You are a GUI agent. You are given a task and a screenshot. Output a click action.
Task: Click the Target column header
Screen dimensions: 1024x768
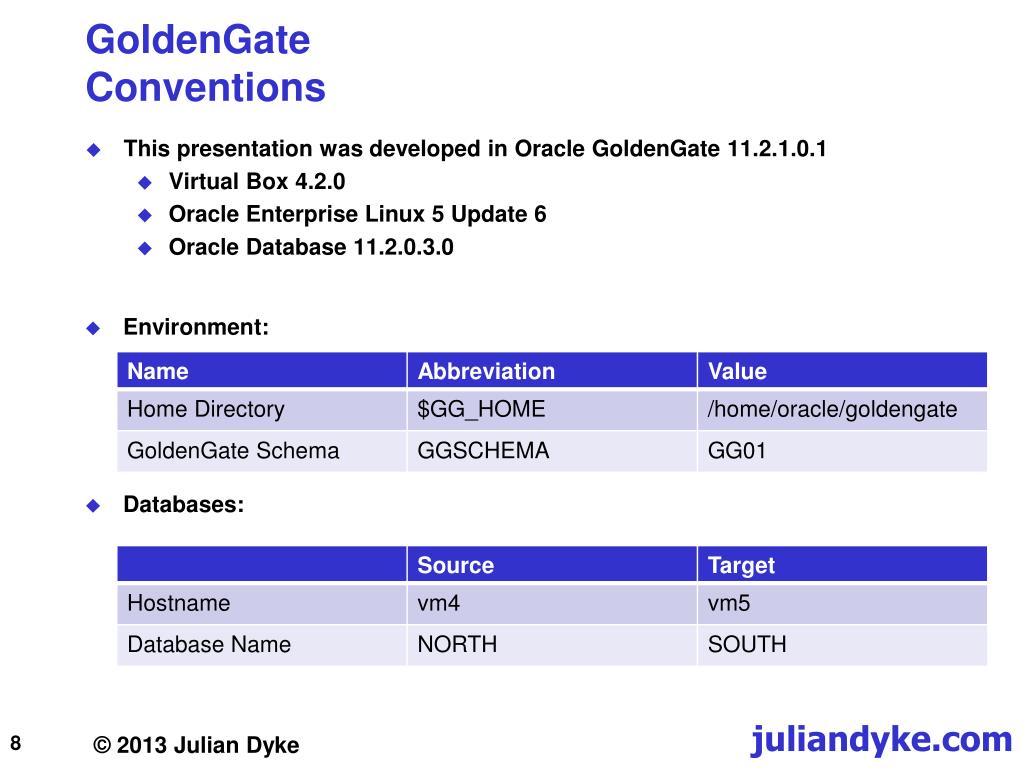[842, 564]
